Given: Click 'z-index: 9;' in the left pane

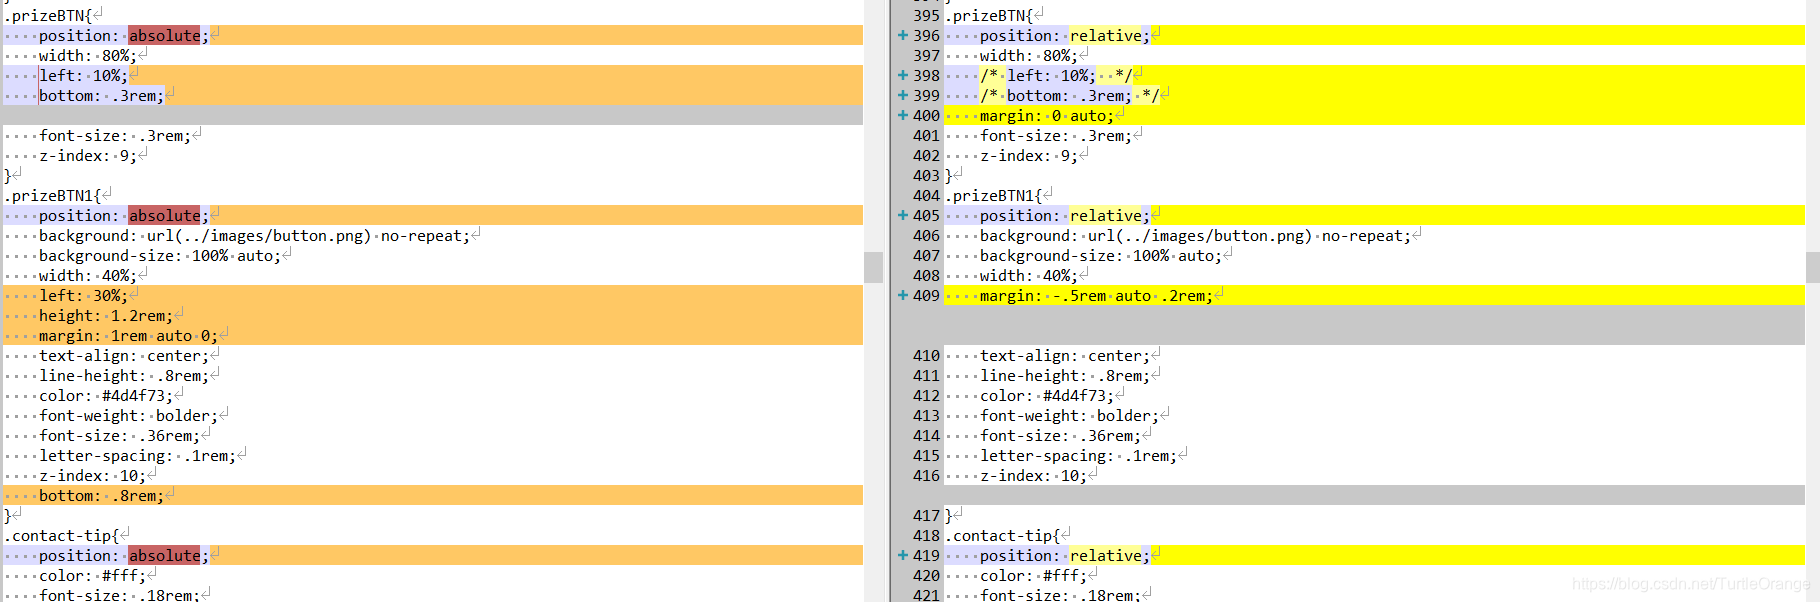Looking at the screenshot, I should [88, 155].
